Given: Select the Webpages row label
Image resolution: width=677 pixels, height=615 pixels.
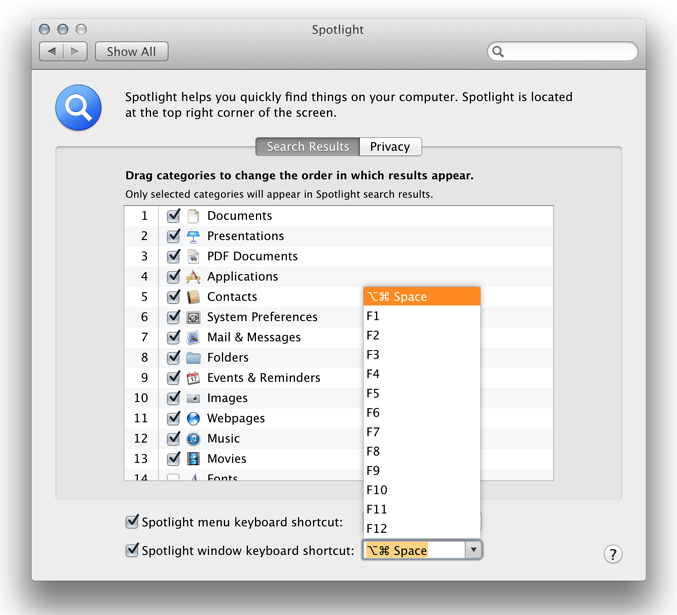Looking at the screenshot, I should (236, 418).
